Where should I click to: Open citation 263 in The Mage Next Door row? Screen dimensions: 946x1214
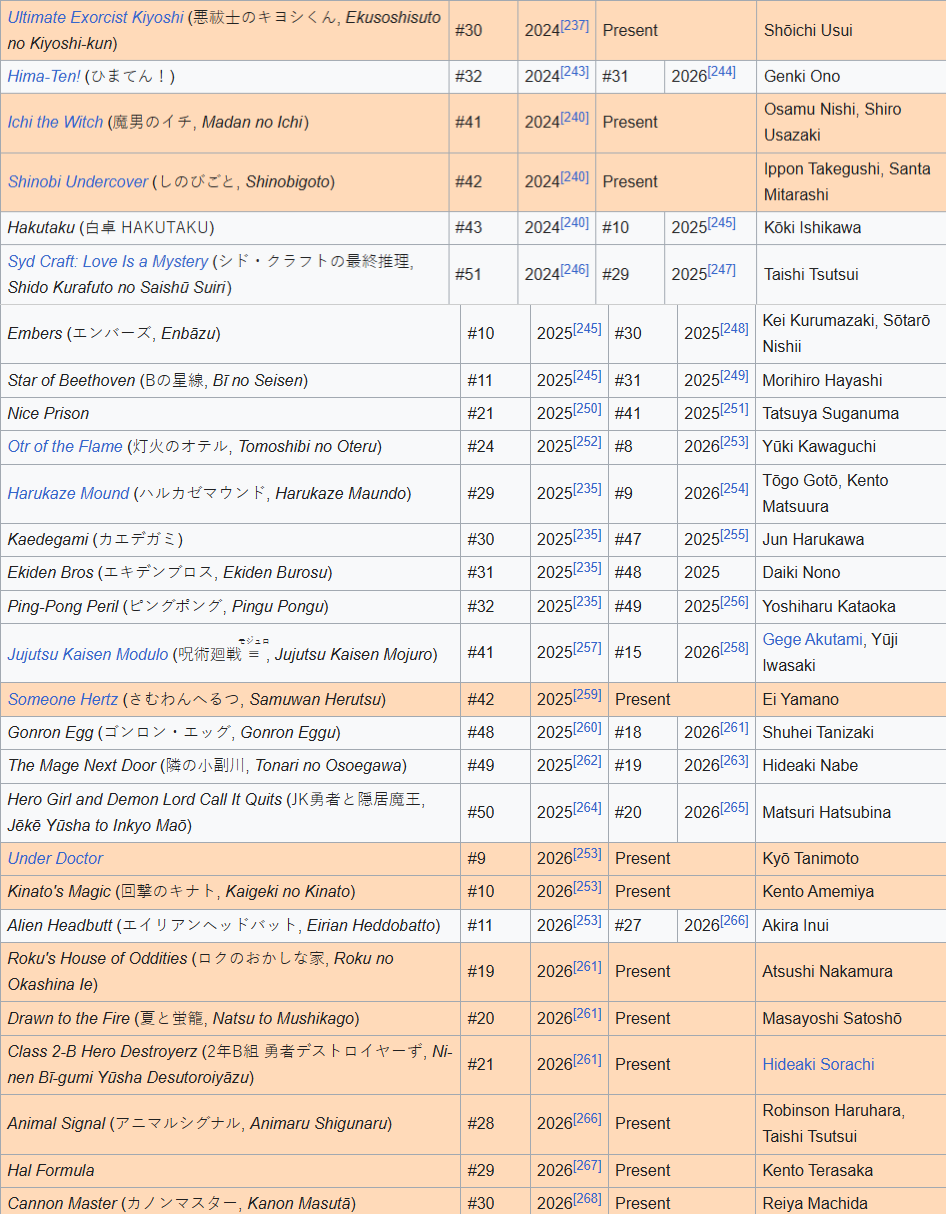pyautogui.click(x=734, y=760)
